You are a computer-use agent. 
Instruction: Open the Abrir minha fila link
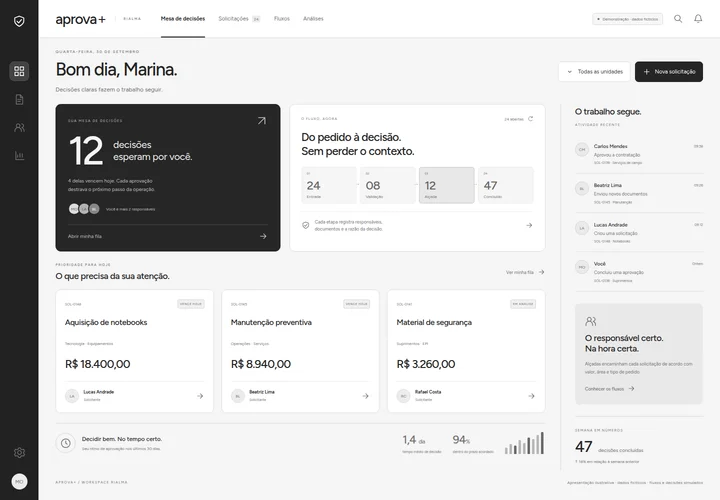[x=85, y=236]
